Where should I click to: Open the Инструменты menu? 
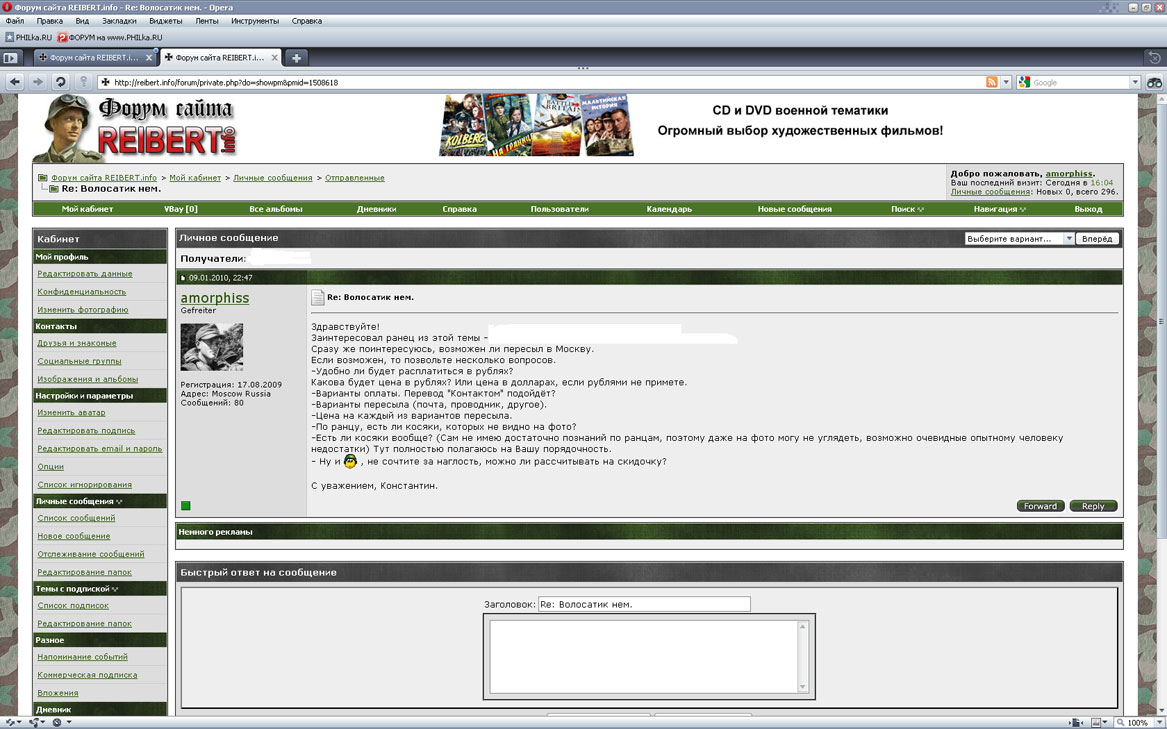pos(255,21)
